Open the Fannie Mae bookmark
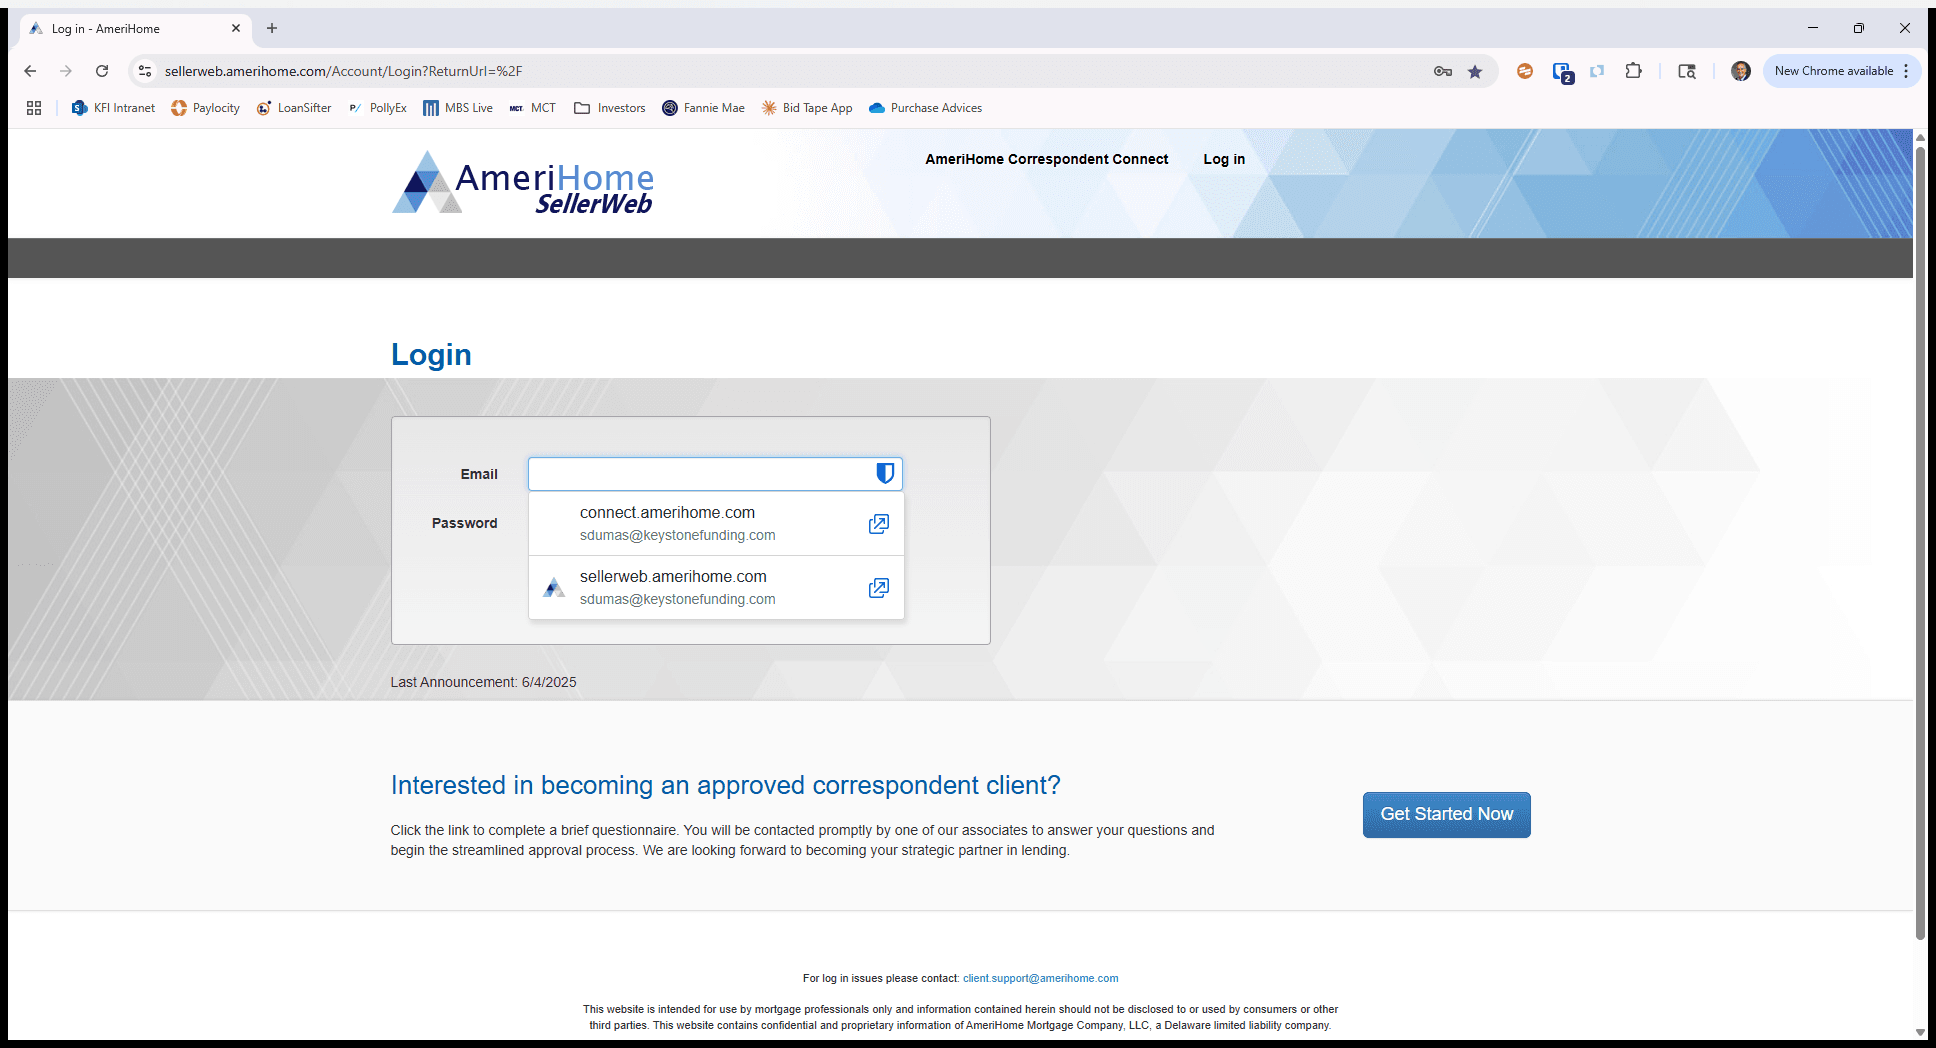The image size is (1936, 1048). pyautogui.click(x=704, y=108)
